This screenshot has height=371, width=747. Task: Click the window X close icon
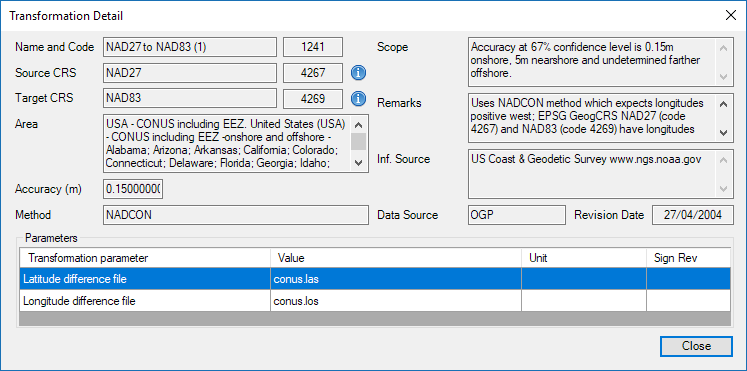pos(730,16)
